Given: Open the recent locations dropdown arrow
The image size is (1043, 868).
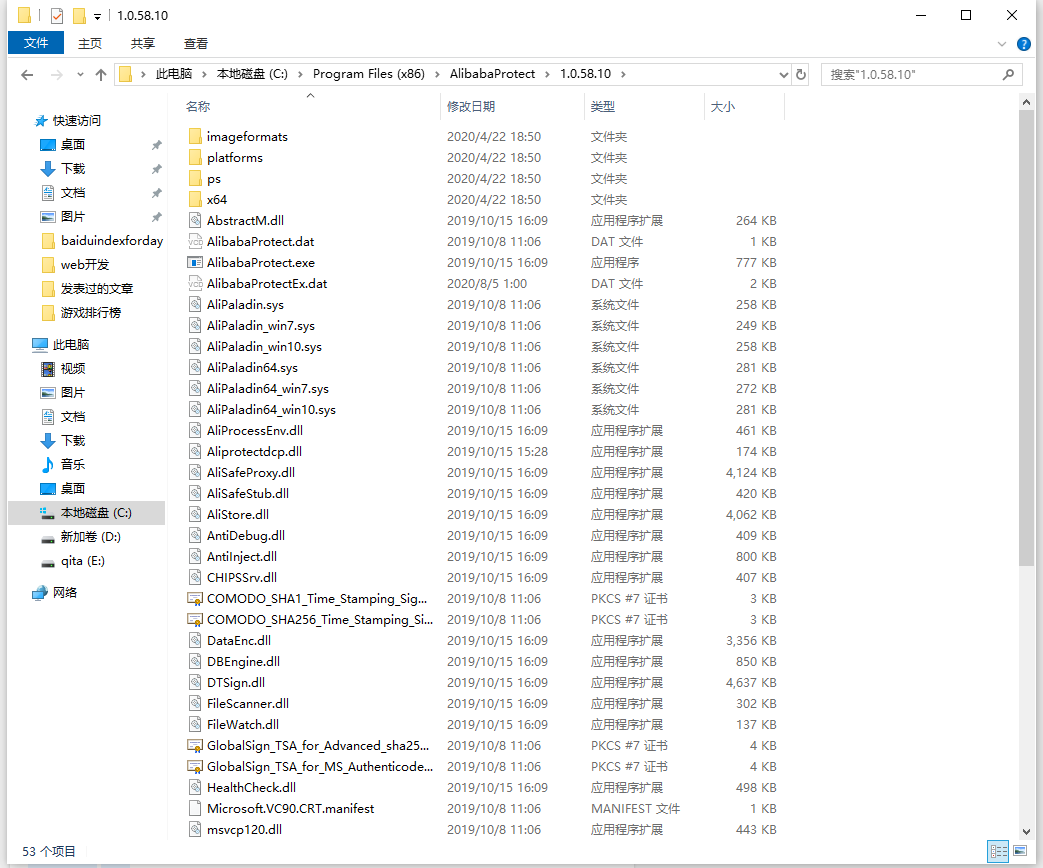Looking at the screenshot, I should pos(79,75).
